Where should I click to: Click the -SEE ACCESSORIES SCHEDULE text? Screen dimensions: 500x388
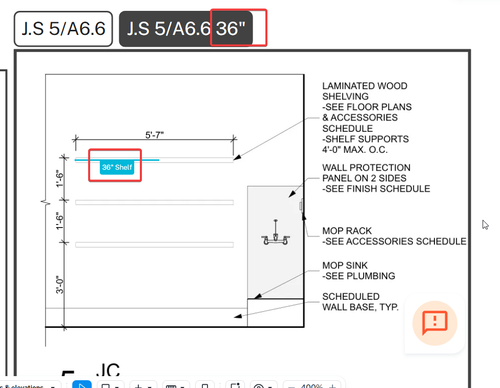click(x=394, y=241)
